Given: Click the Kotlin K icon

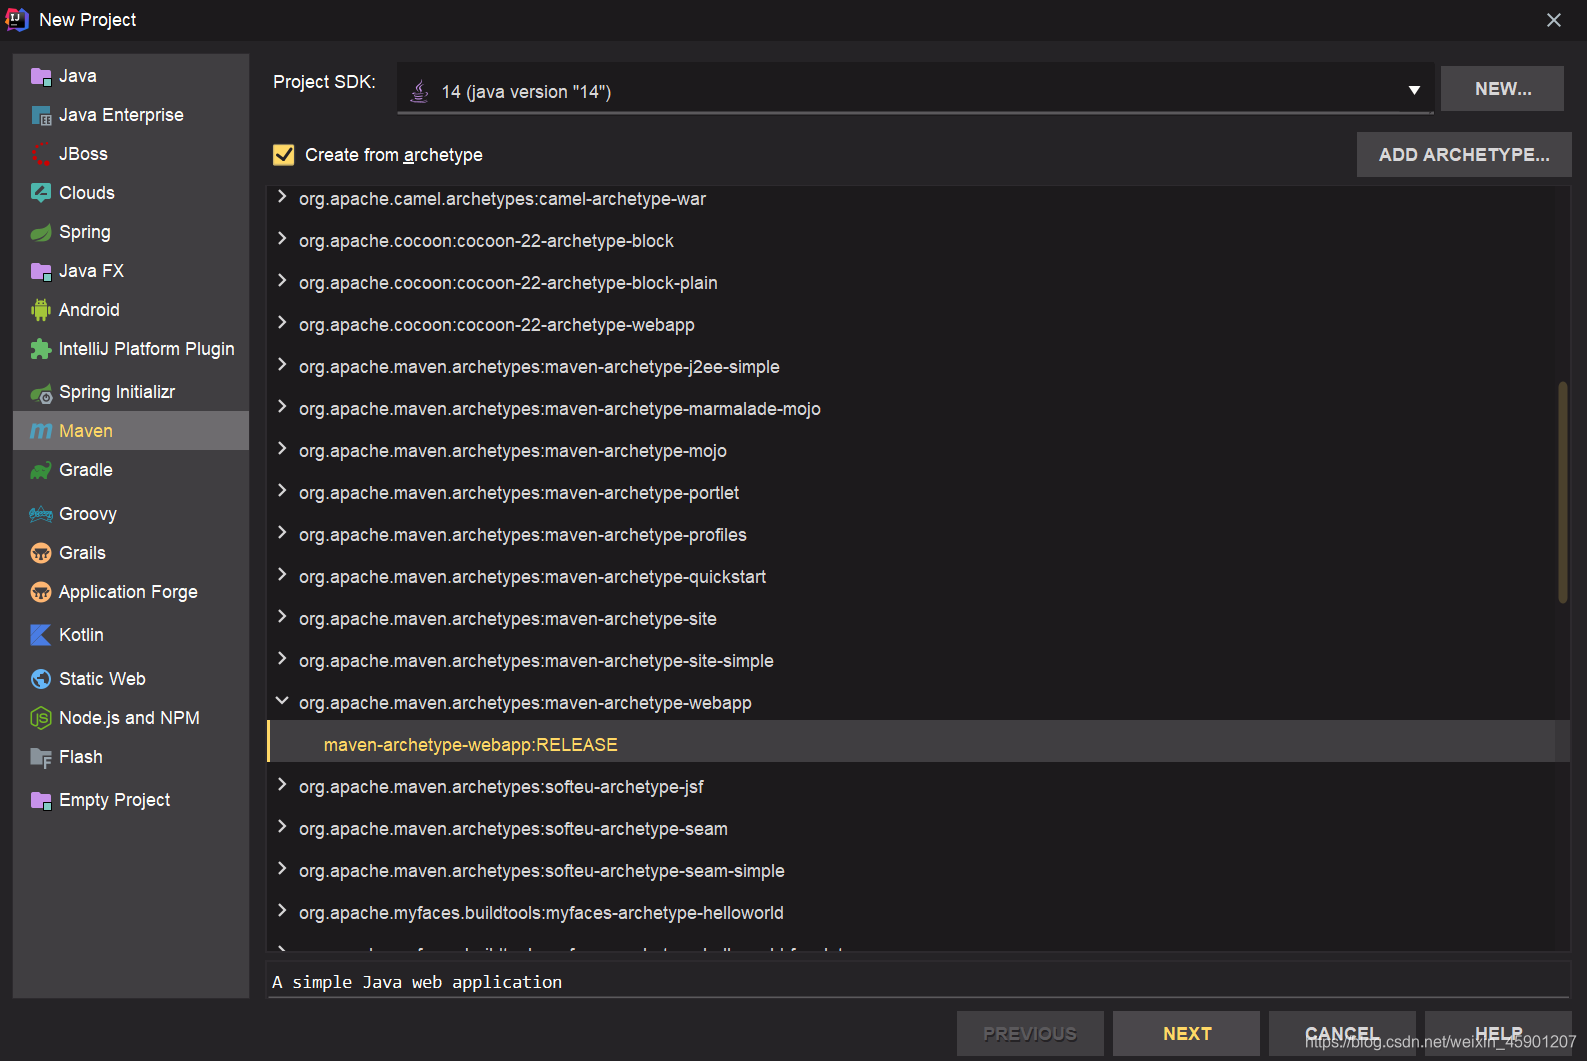Looking at the screenshot, I should pos(41,635).
